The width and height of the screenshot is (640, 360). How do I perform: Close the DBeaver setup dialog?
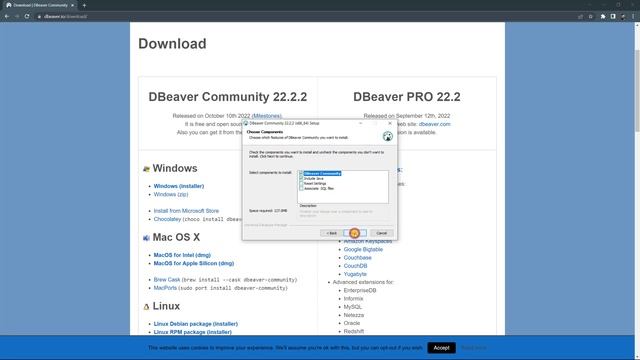pyautogui.click(x=390, y=123)
